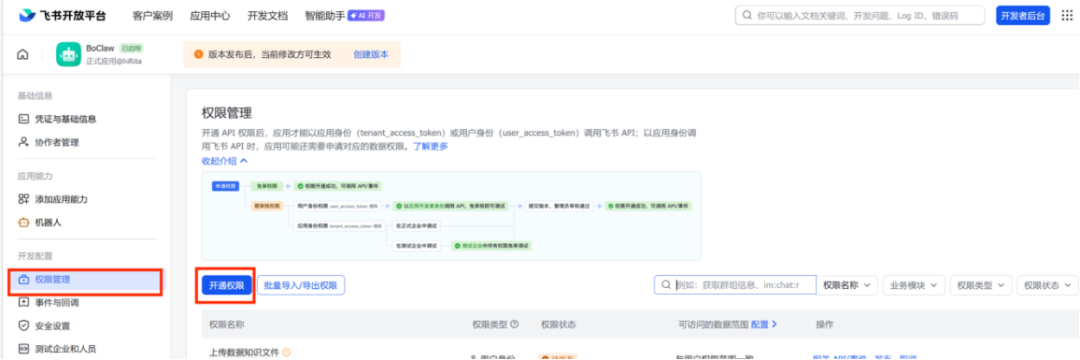The width and height of the screenshot is (1080, 360).
Task: Click the BoClaw robot app avatar
Action: coord(68,54)
